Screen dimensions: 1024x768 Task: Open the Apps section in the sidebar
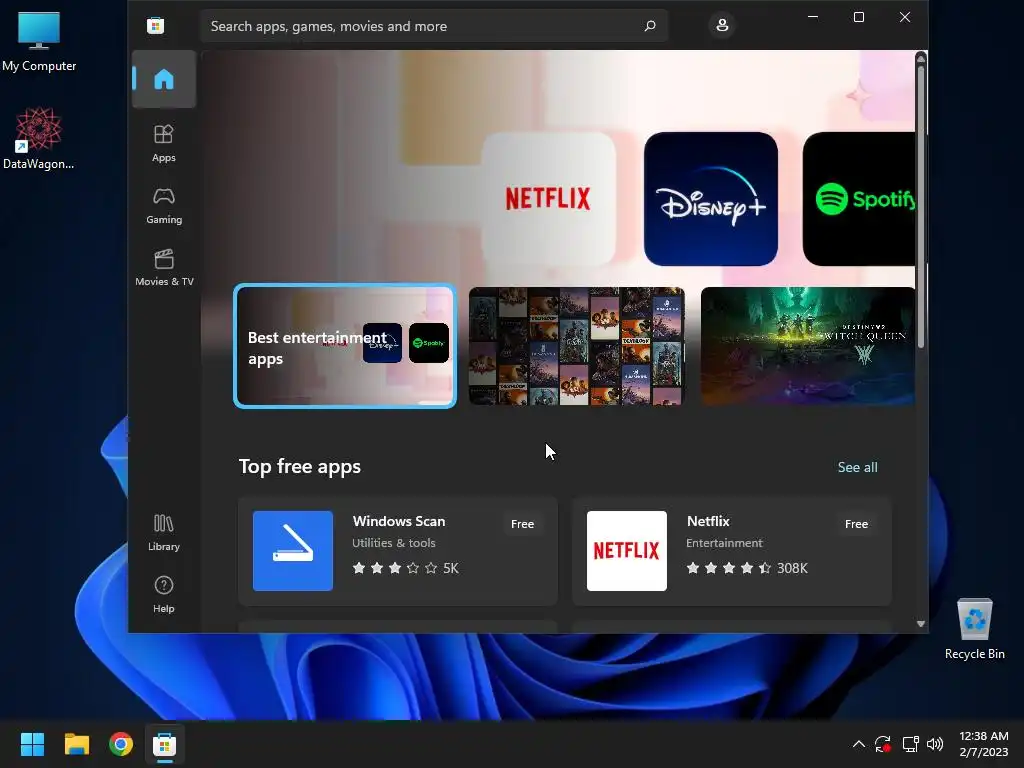(x=164, y=144)
